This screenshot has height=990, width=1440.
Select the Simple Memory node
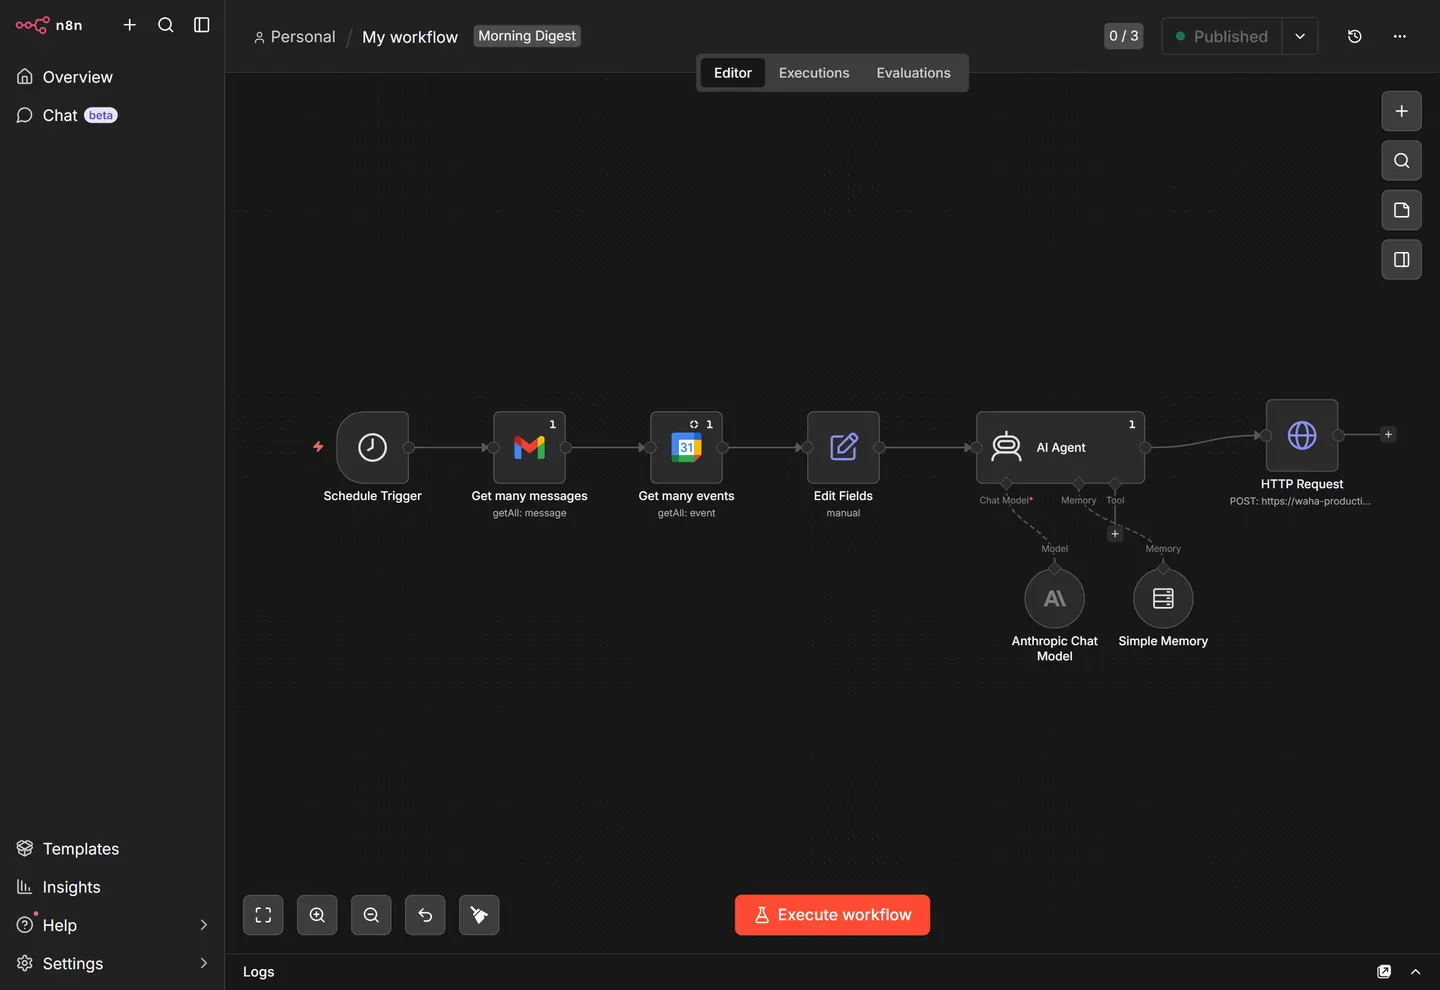[x=1163, y=598]
